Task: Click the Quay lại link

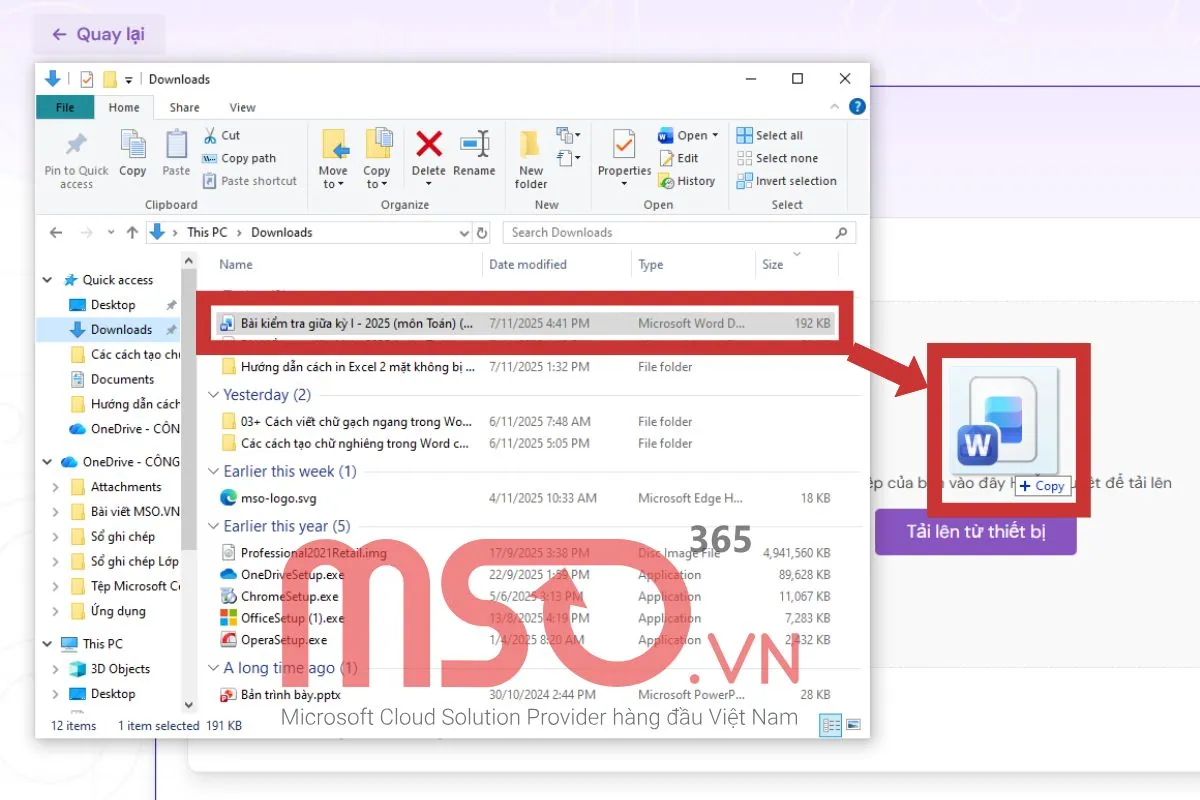Action: 98,34
